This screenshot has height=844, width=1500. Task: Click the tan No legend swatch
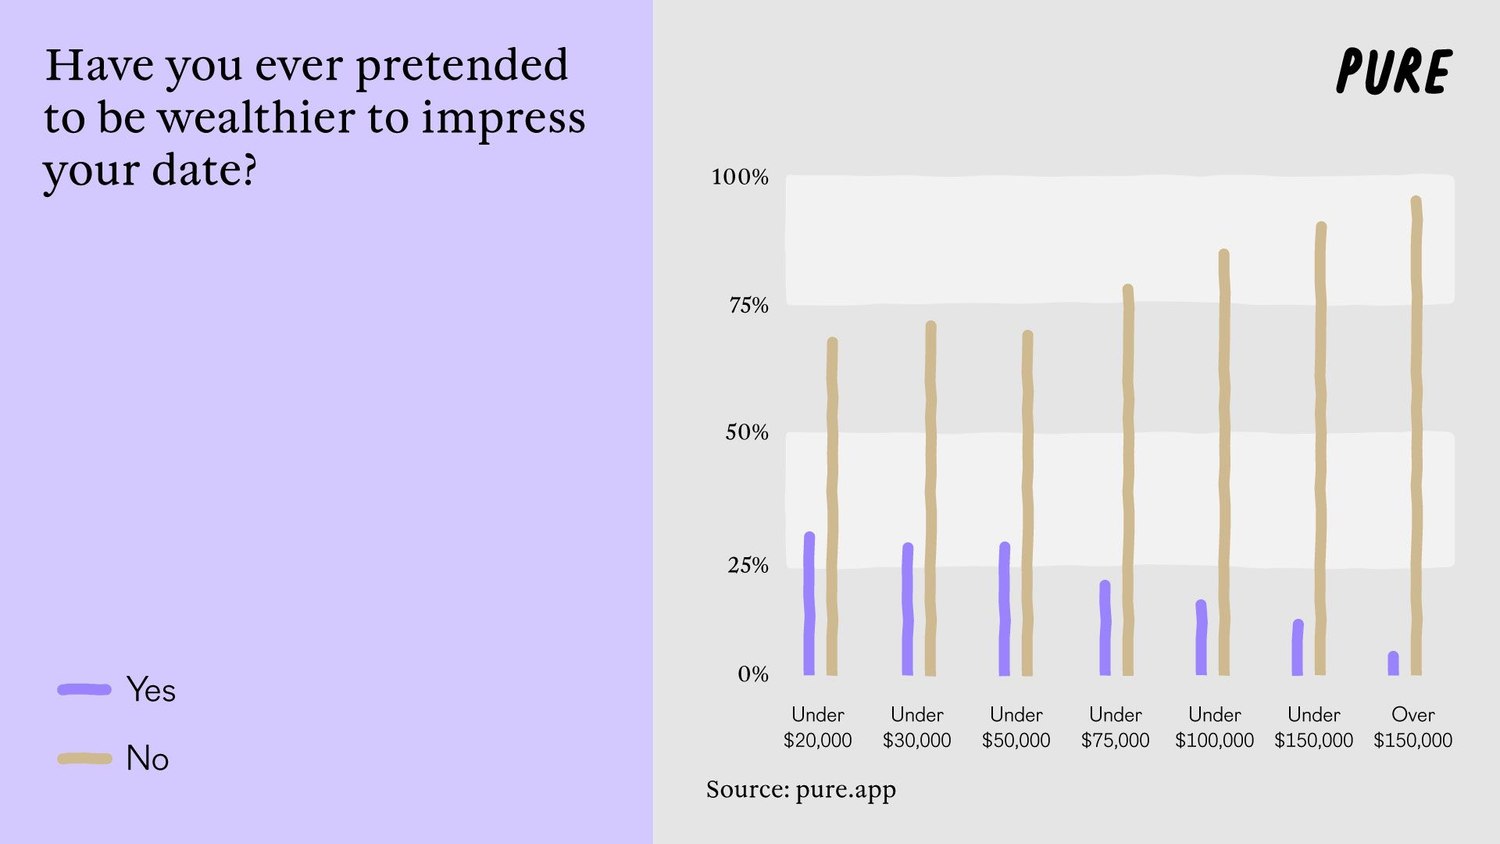[x=84, y=759]
